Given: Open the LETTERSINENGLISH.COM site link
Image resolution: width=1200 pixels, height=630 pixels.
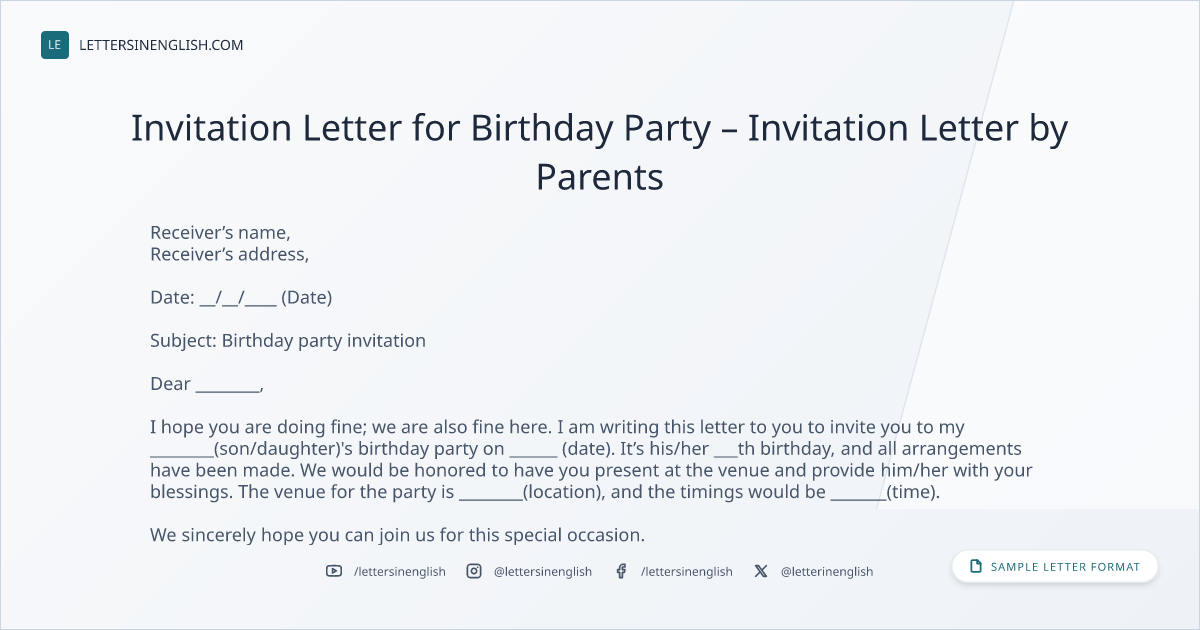Looking at the screenshot, I should [161, 45].
